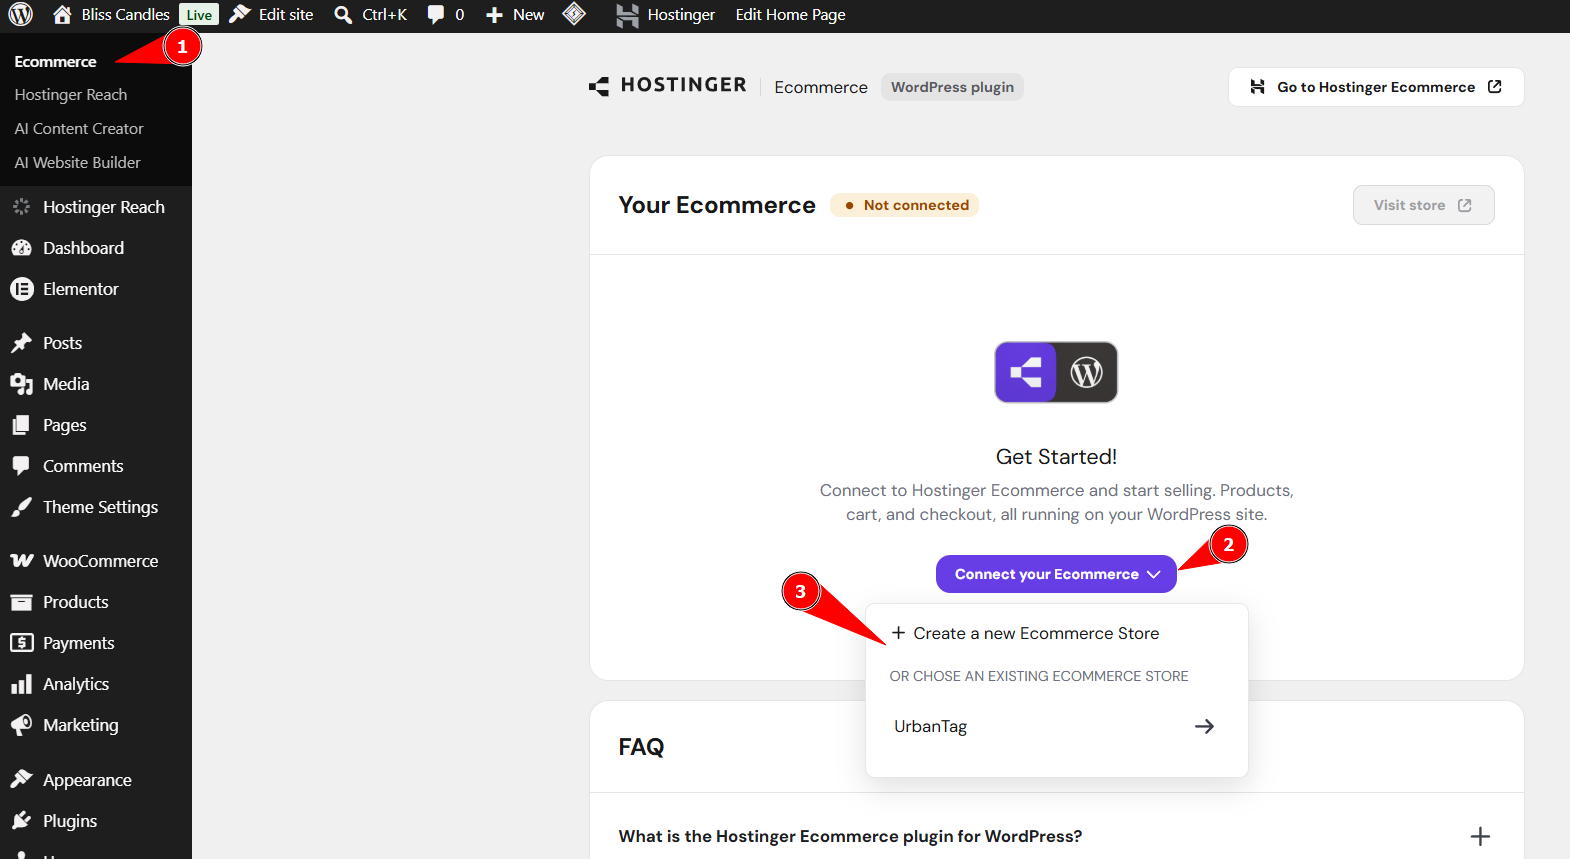Open AI Content Creator submenu item
The width and height of the screenshot is (1570, 859).
pos(79,129)
